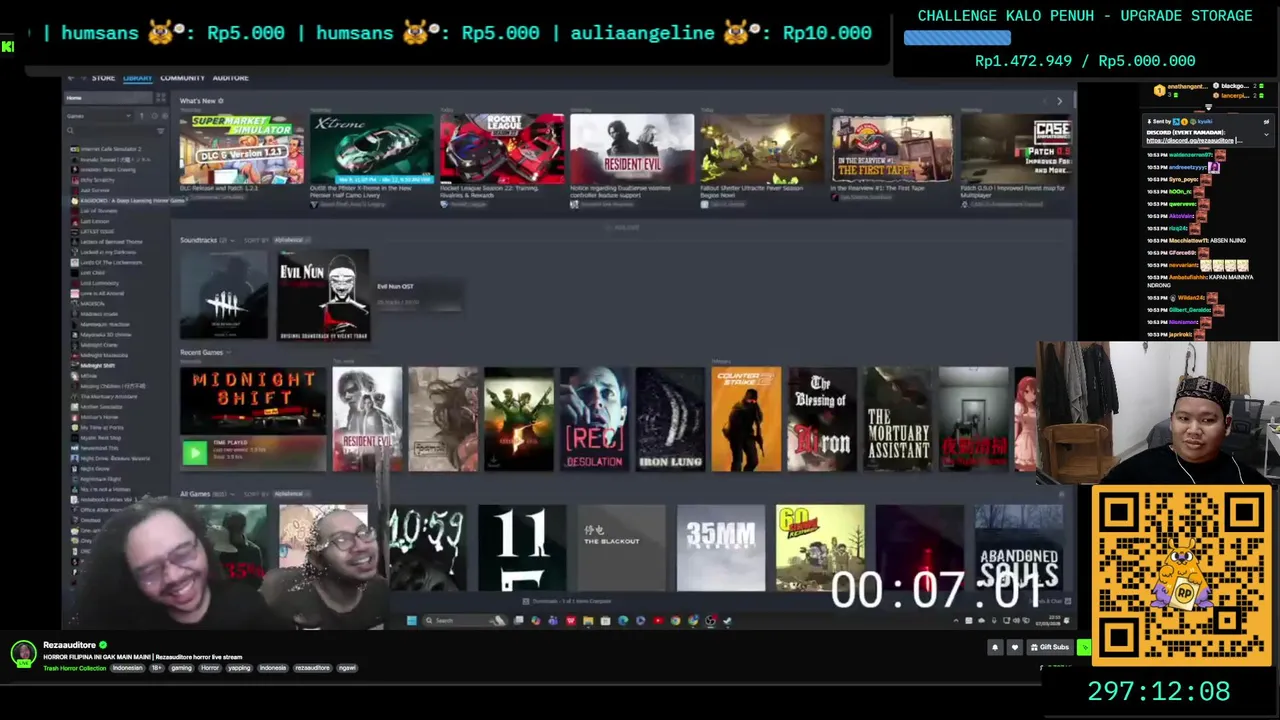Open Supermarket Simulator DLC news card

(x=242, y=150)
